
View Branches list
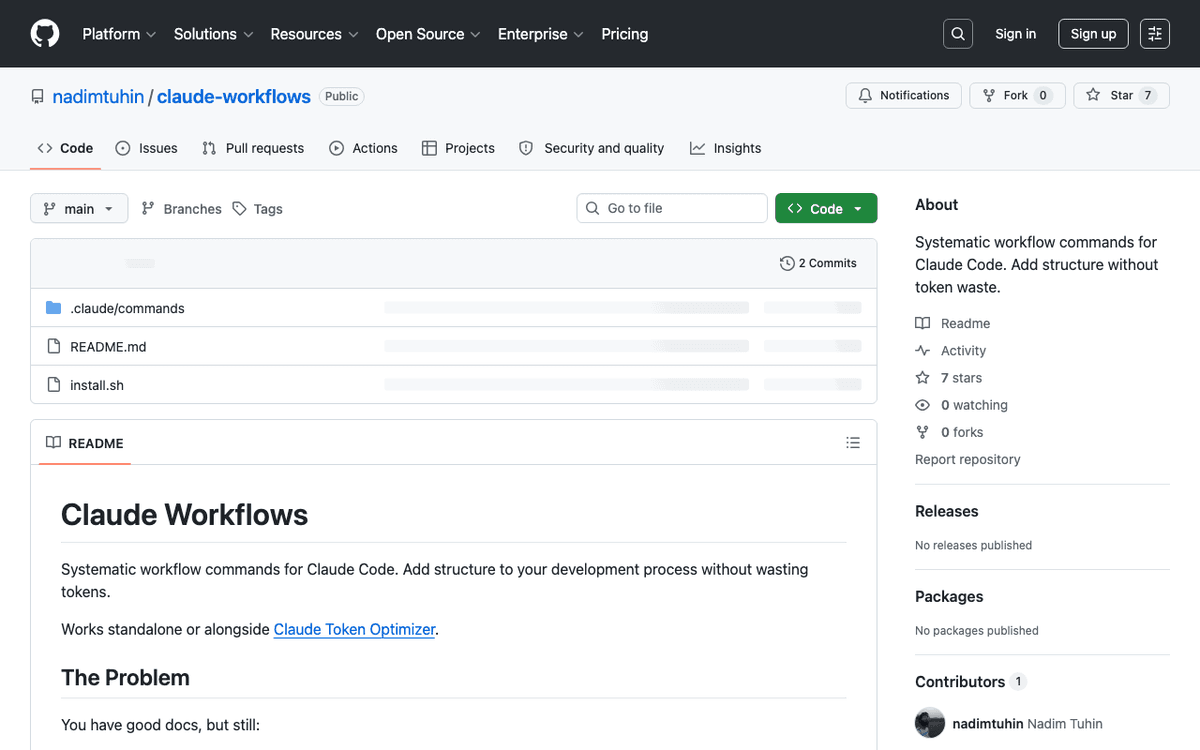[x=181, y=208]
